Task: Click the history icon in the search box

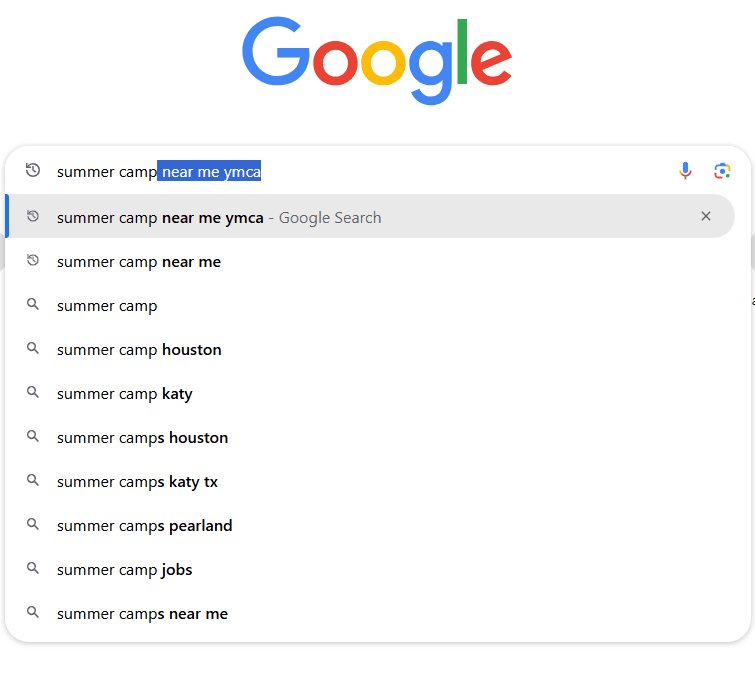Action: pos(33,171)
